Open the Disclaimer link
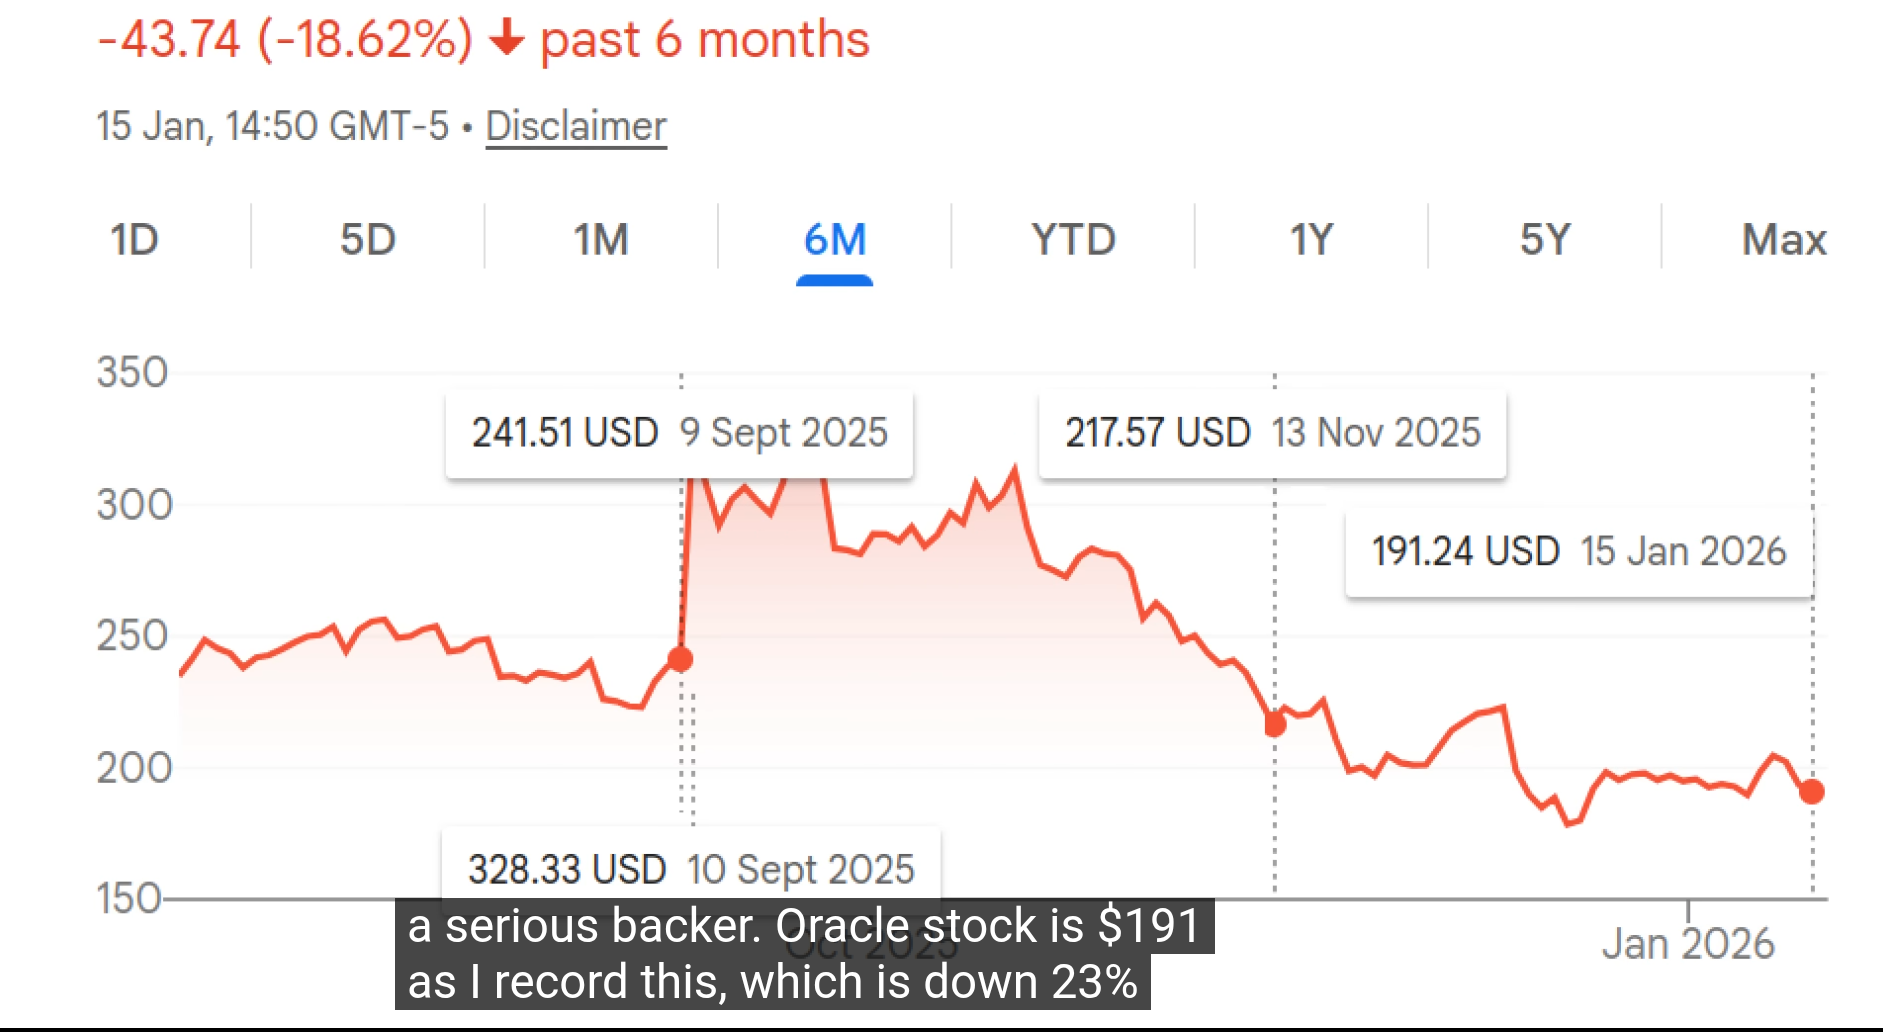This screenshot has width=1883, height=1034. [576, 127]
